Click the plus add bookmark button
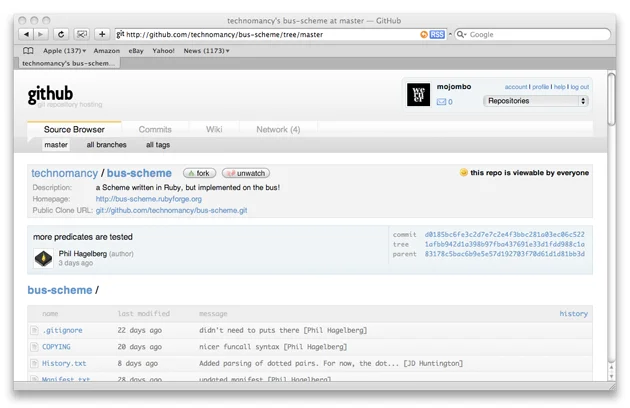Screen dimensions: 630x408 [102, 35]
